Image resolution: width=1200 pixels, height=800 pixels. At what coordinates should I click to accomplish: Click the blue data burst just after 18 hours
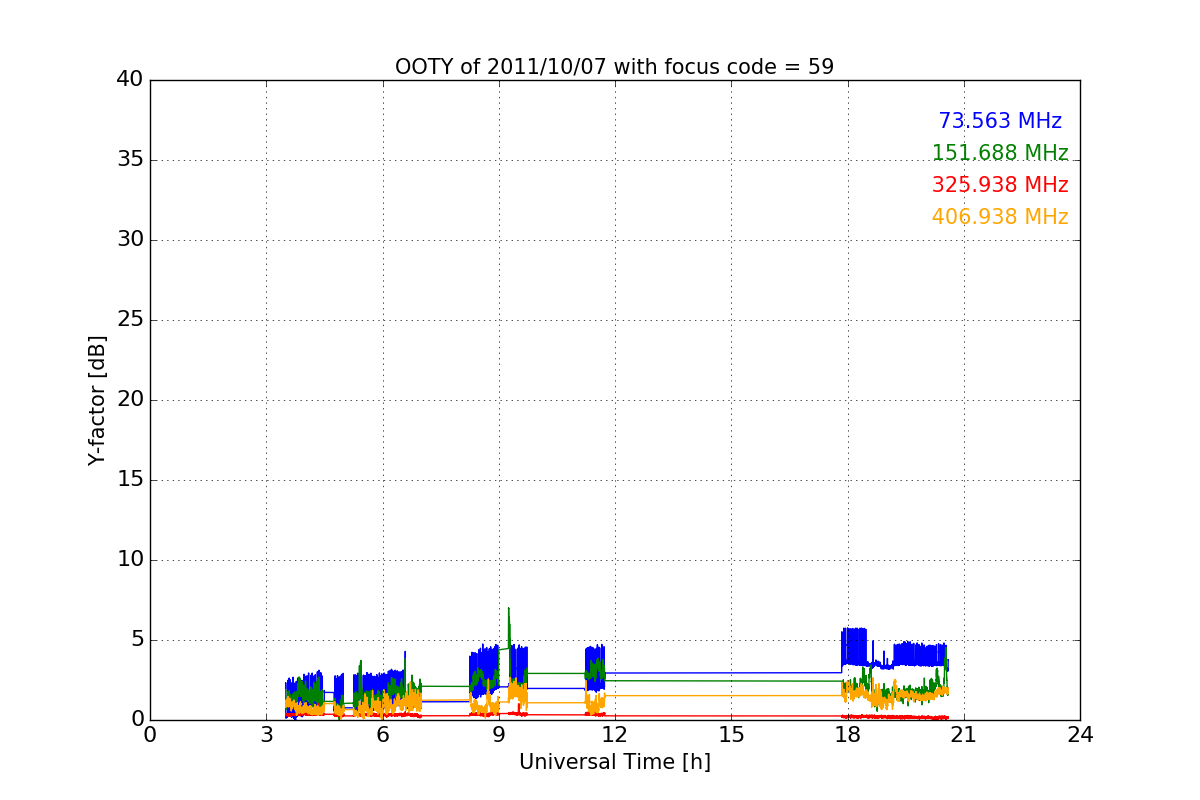854,646
